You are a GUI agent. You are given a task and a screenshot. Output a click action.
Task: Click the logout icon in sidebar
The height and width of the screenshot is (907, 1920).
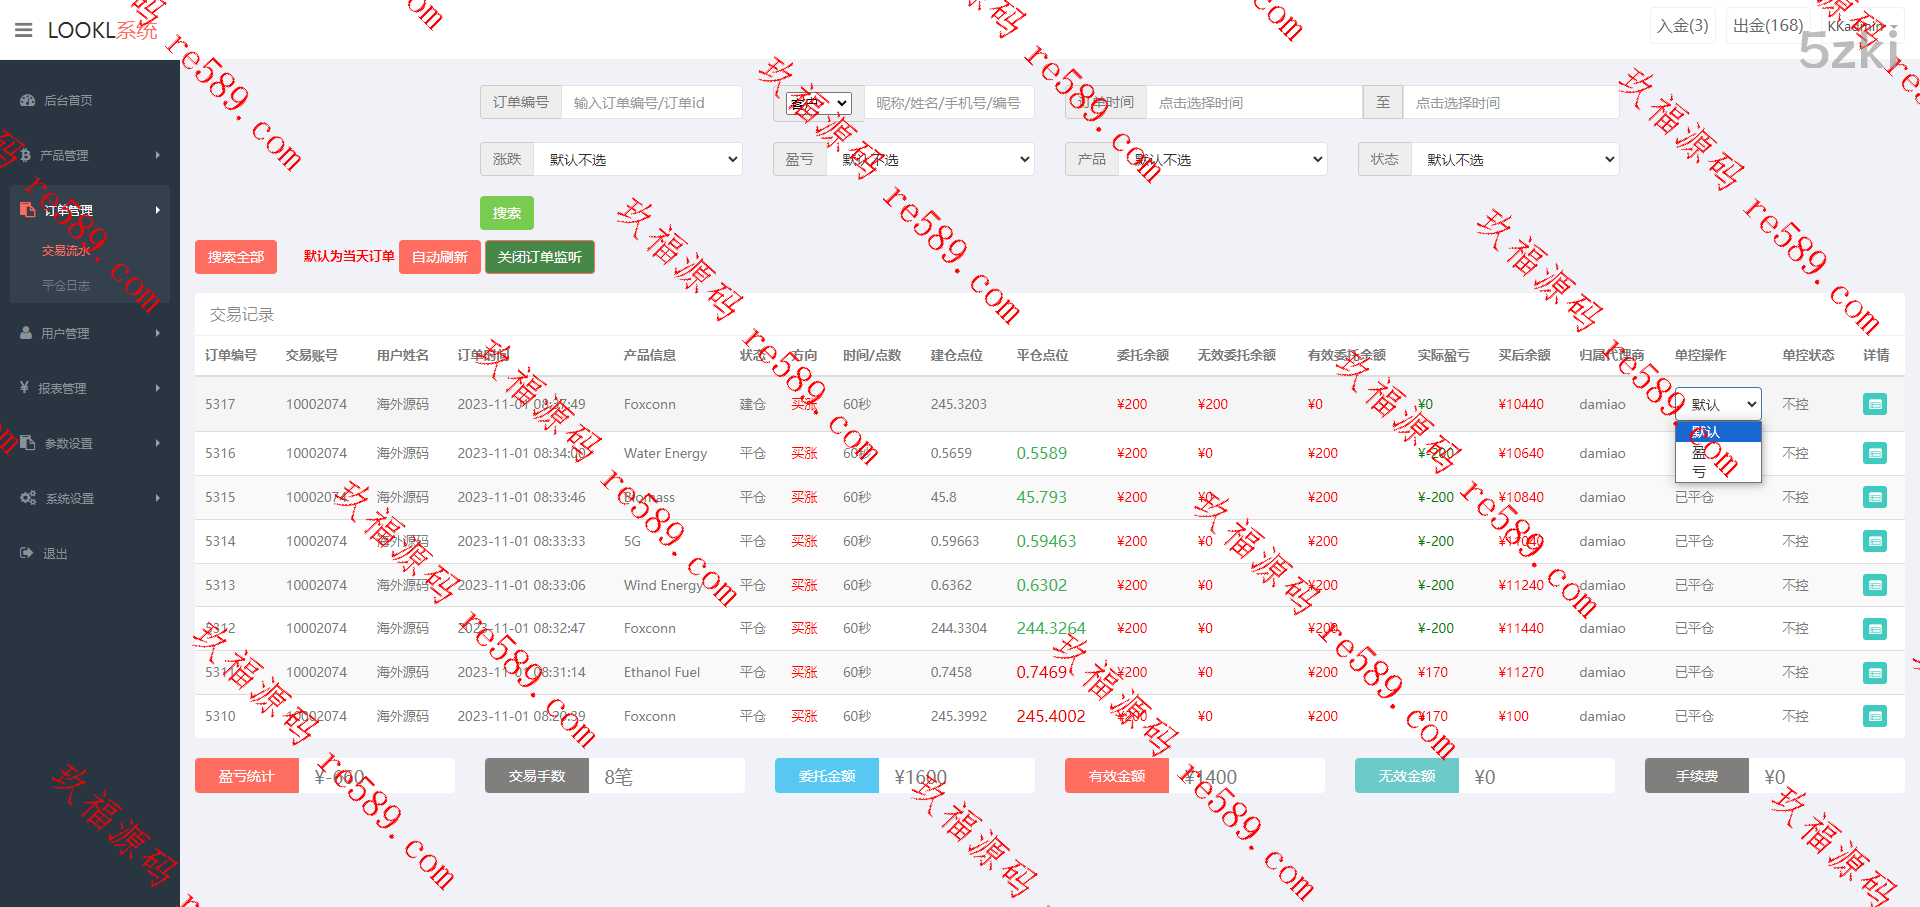[x=27, y=553]
